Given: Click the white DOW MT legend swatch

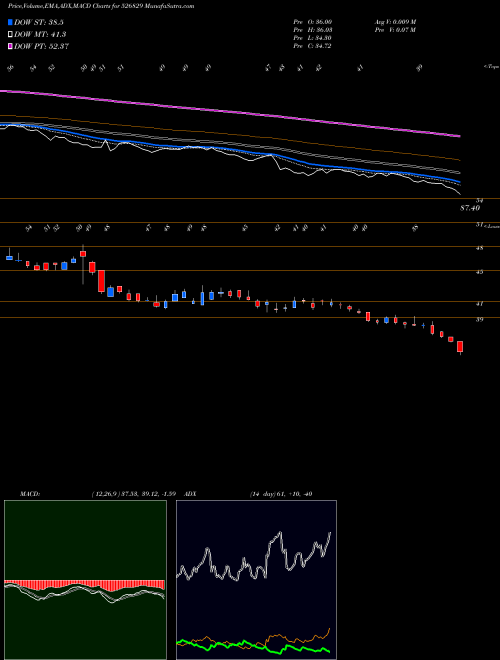Looking at the screenshot, I should click(11, 35).
